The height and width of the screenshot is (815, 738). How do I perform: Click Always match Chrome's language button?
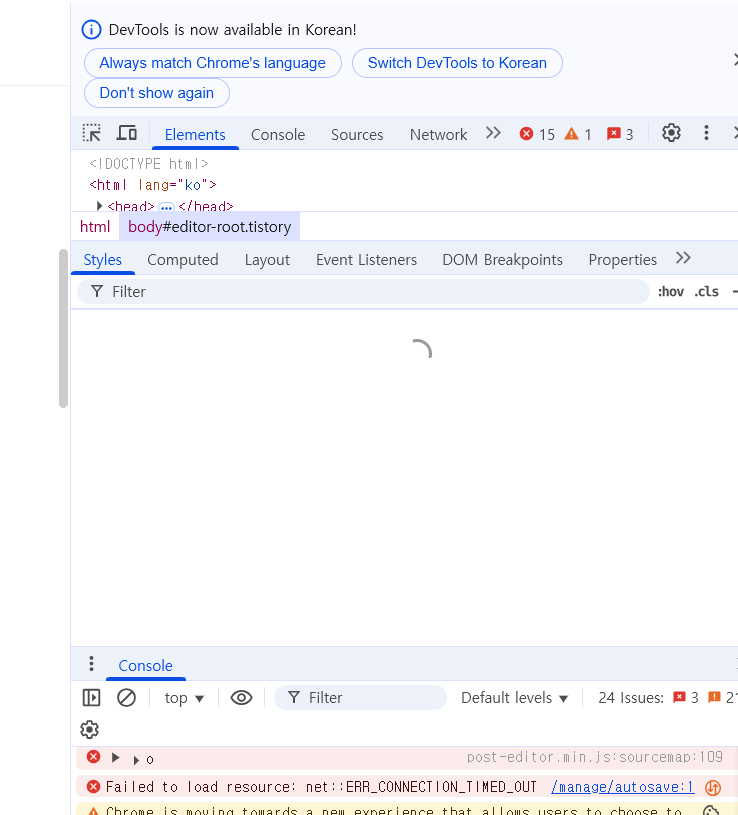click(x=213, y=63)
